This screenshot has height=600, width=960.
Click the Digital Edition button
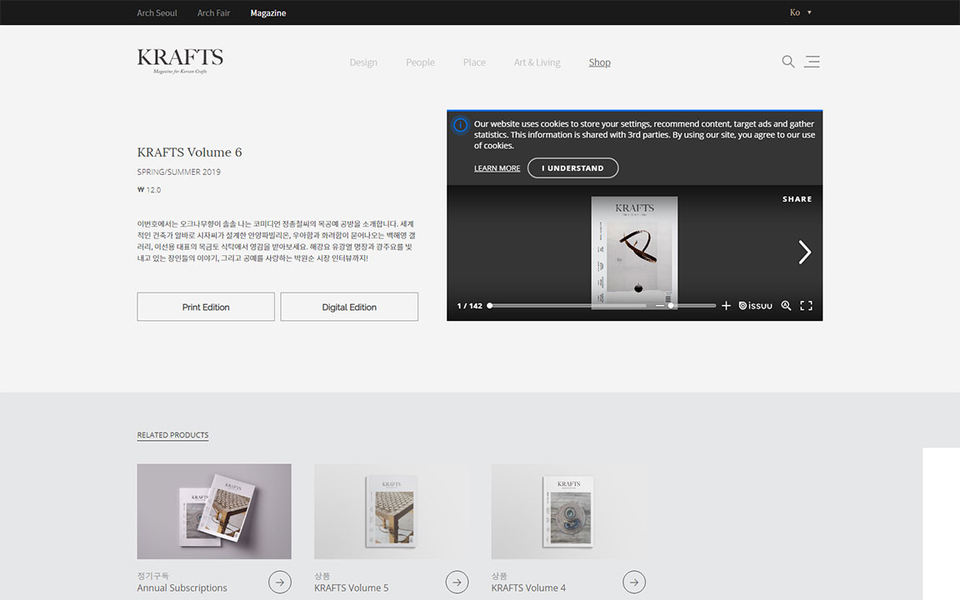pos(349,307)
